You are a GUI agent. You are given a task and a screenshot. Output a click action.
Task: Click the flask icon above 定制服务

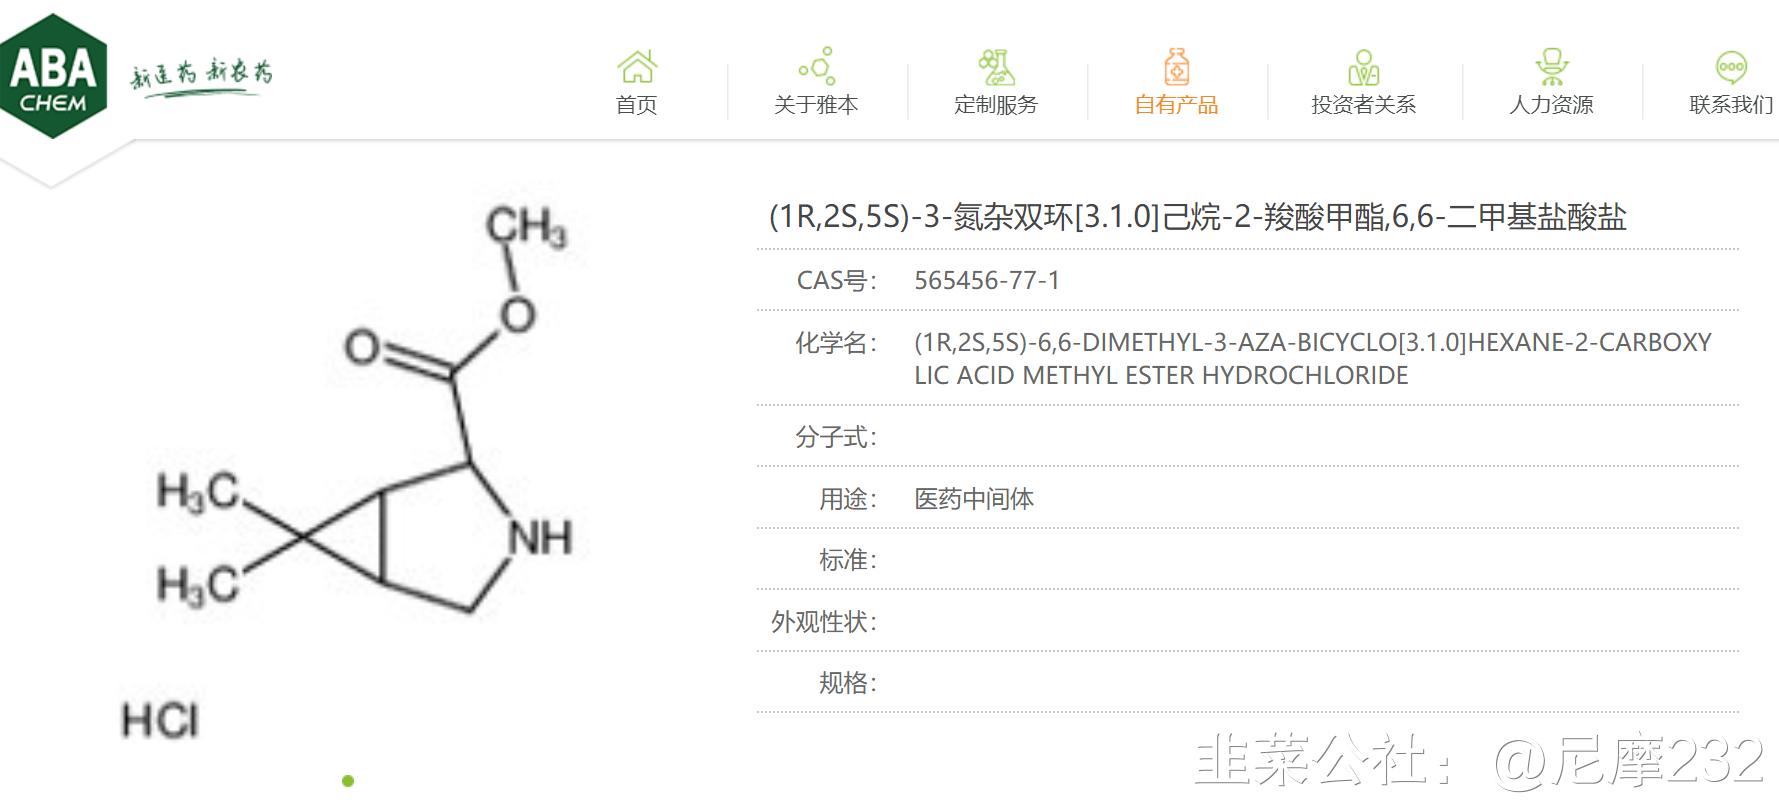(996, 67)
